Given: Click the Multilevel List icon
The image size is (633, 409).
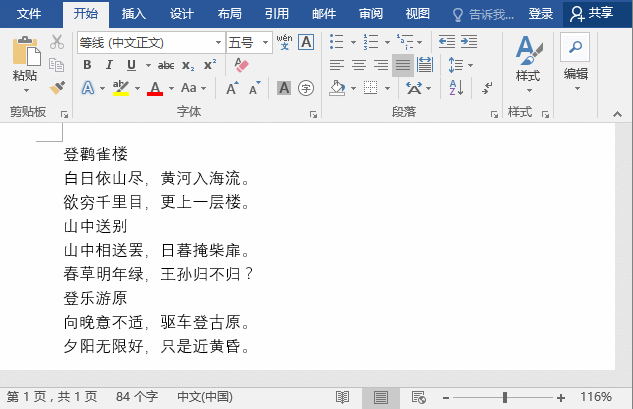Looking at the screenshot, I should (x=405, y=42).
